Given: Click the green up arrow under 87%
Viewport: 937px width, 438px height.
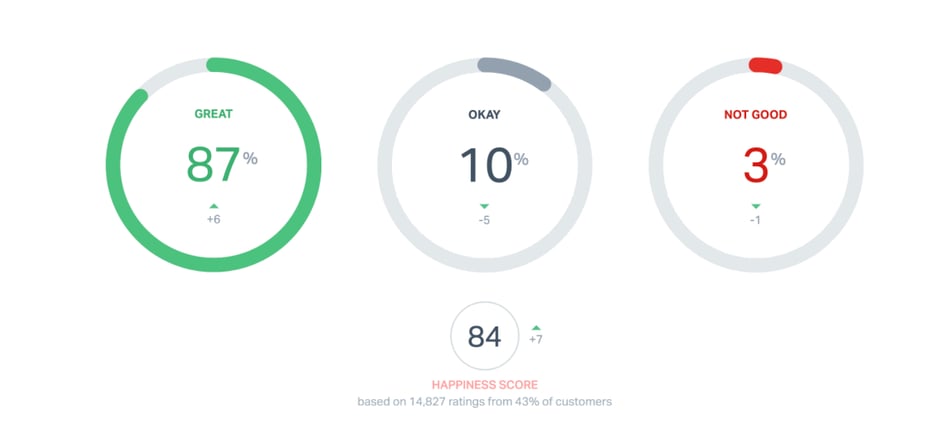Looking at the screenshot, I should tap(213, 206).
